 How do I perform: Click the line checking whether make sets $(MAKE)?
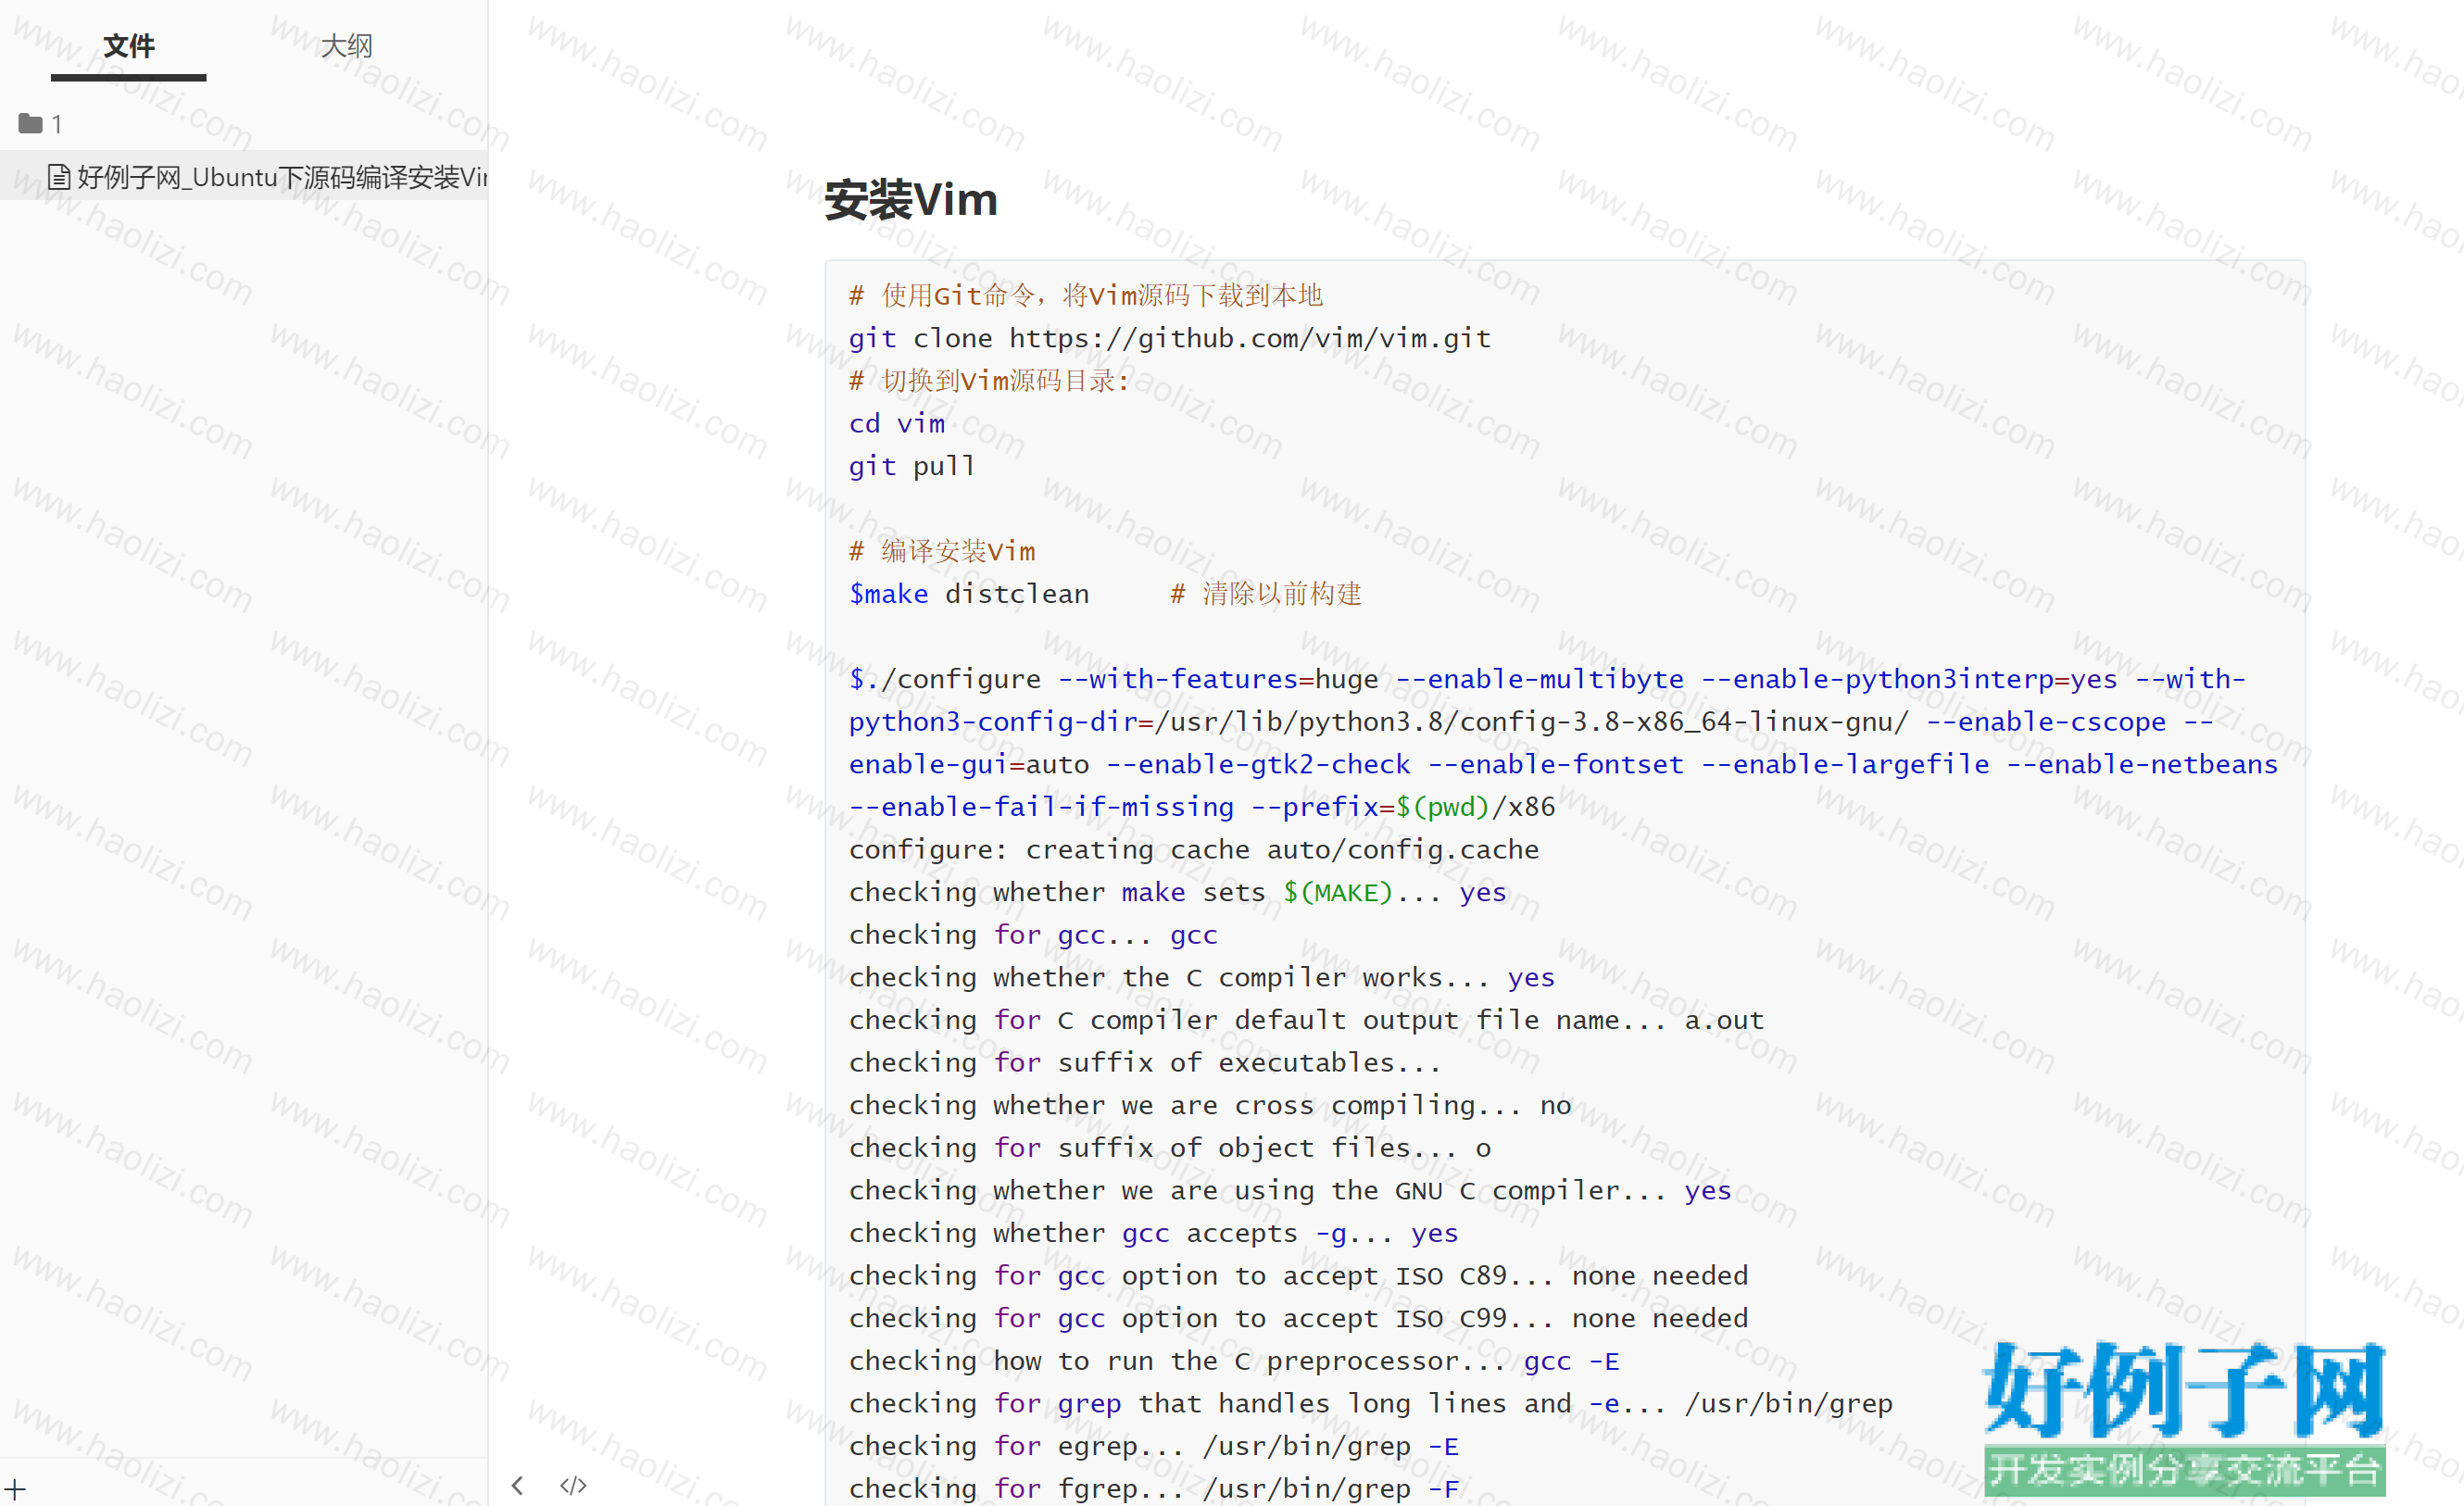point(1177,892)
